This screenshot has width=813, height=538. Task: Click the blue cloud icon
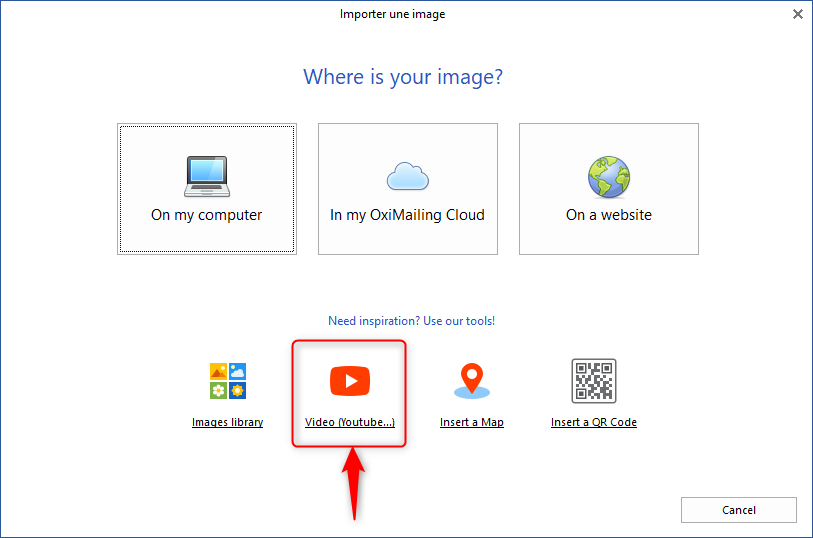pos(408,176)
